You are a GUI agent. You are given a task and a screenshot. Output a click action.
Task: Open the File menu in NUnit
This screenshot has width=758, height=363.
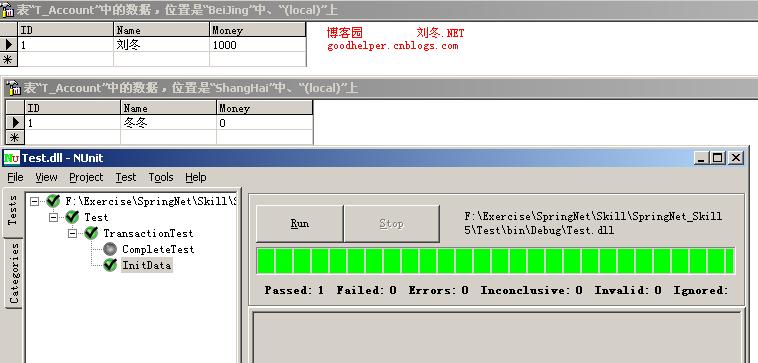click(x=15, y=177)
